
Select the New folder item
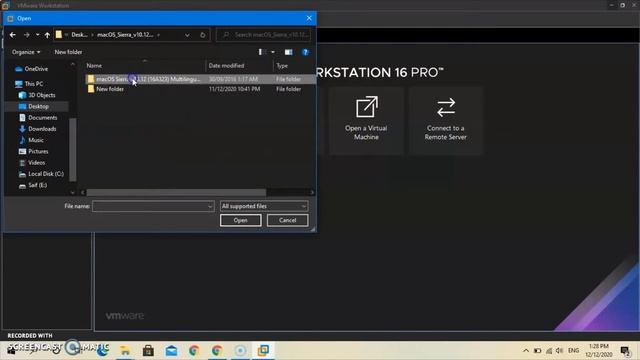tap(200, 89)
